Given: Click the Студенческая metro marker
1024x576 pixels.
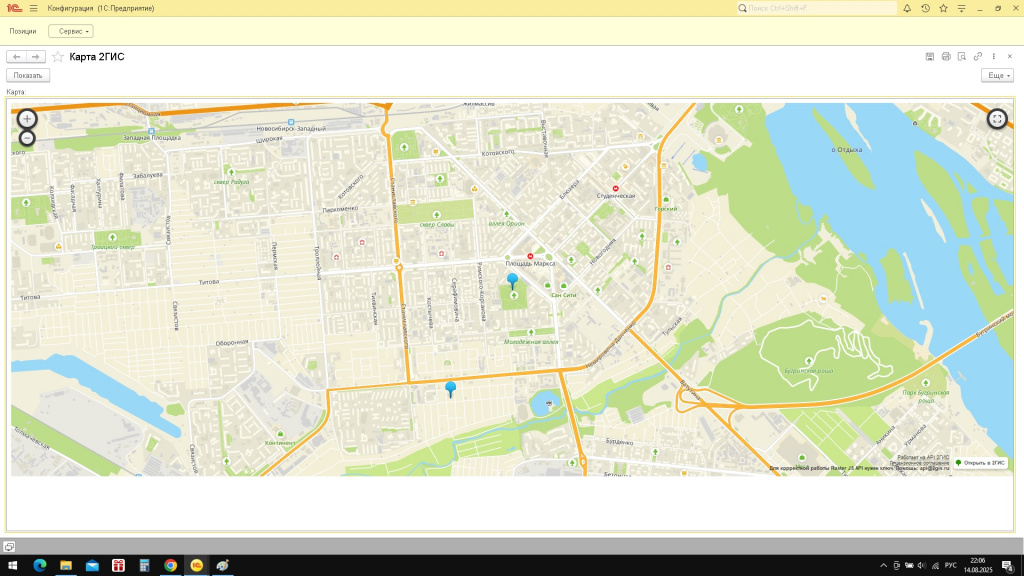Looking at the screenshot, I should point(615,189).
